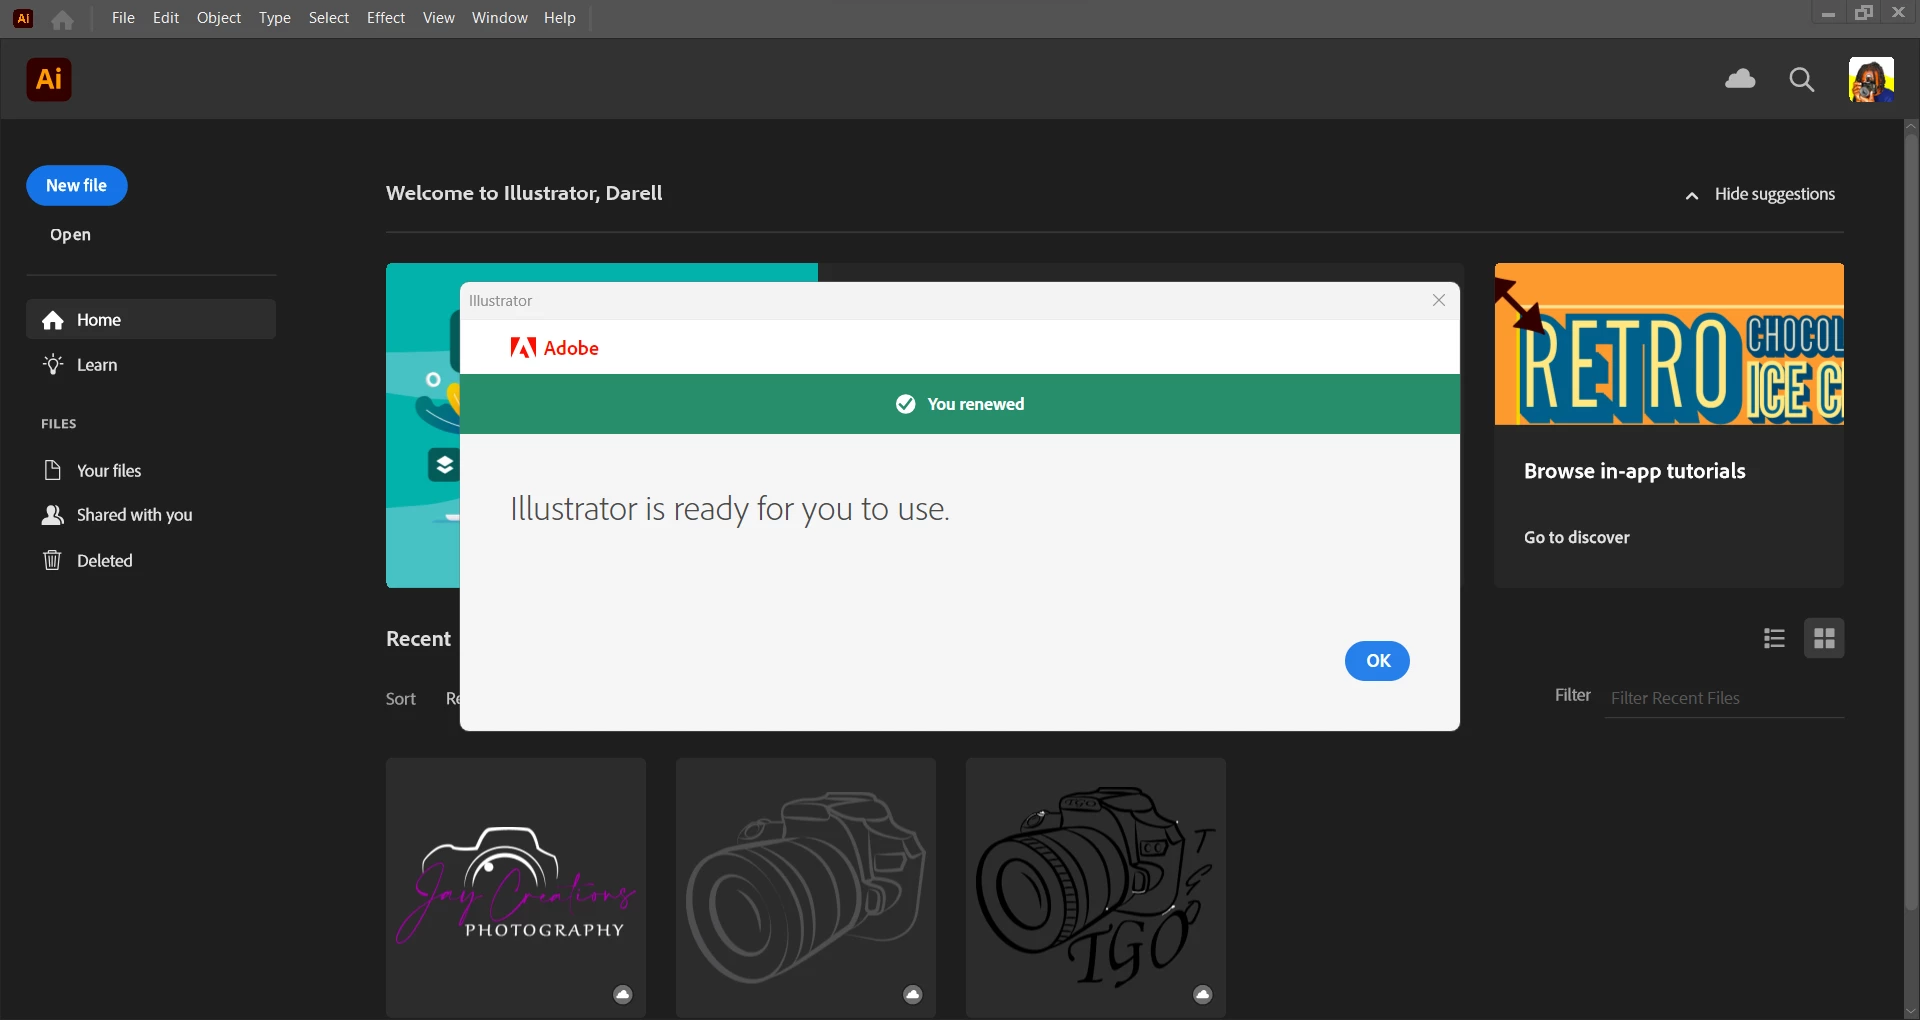The width and height of the screenshot is (1920, 1020).
Task: Confirm with the OK button
Action: (1378, 661)
